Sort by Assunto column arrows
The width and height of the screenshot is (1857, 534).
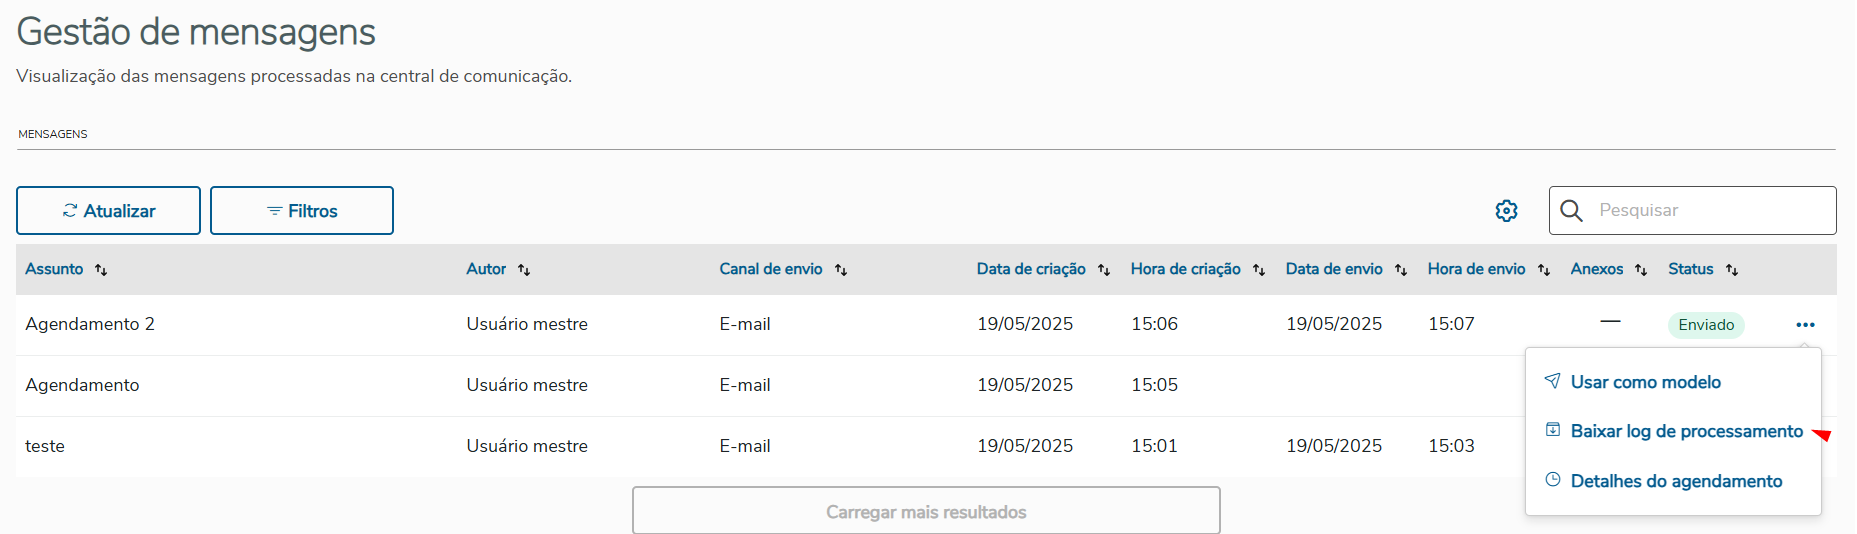101,270
